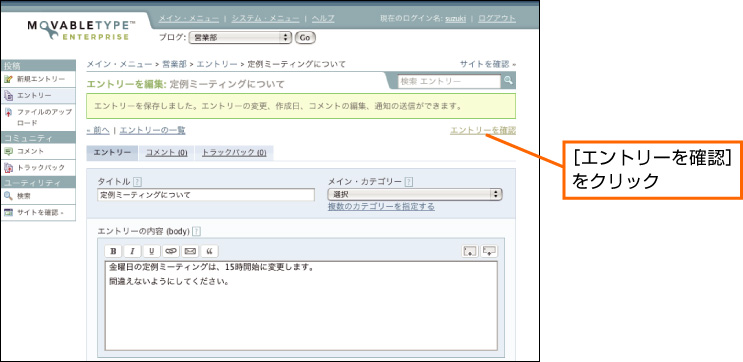This screenshot has height=362, width=743.
Task: Click メイン・メニュー in the breadcrumb
Action: (120, 64)
